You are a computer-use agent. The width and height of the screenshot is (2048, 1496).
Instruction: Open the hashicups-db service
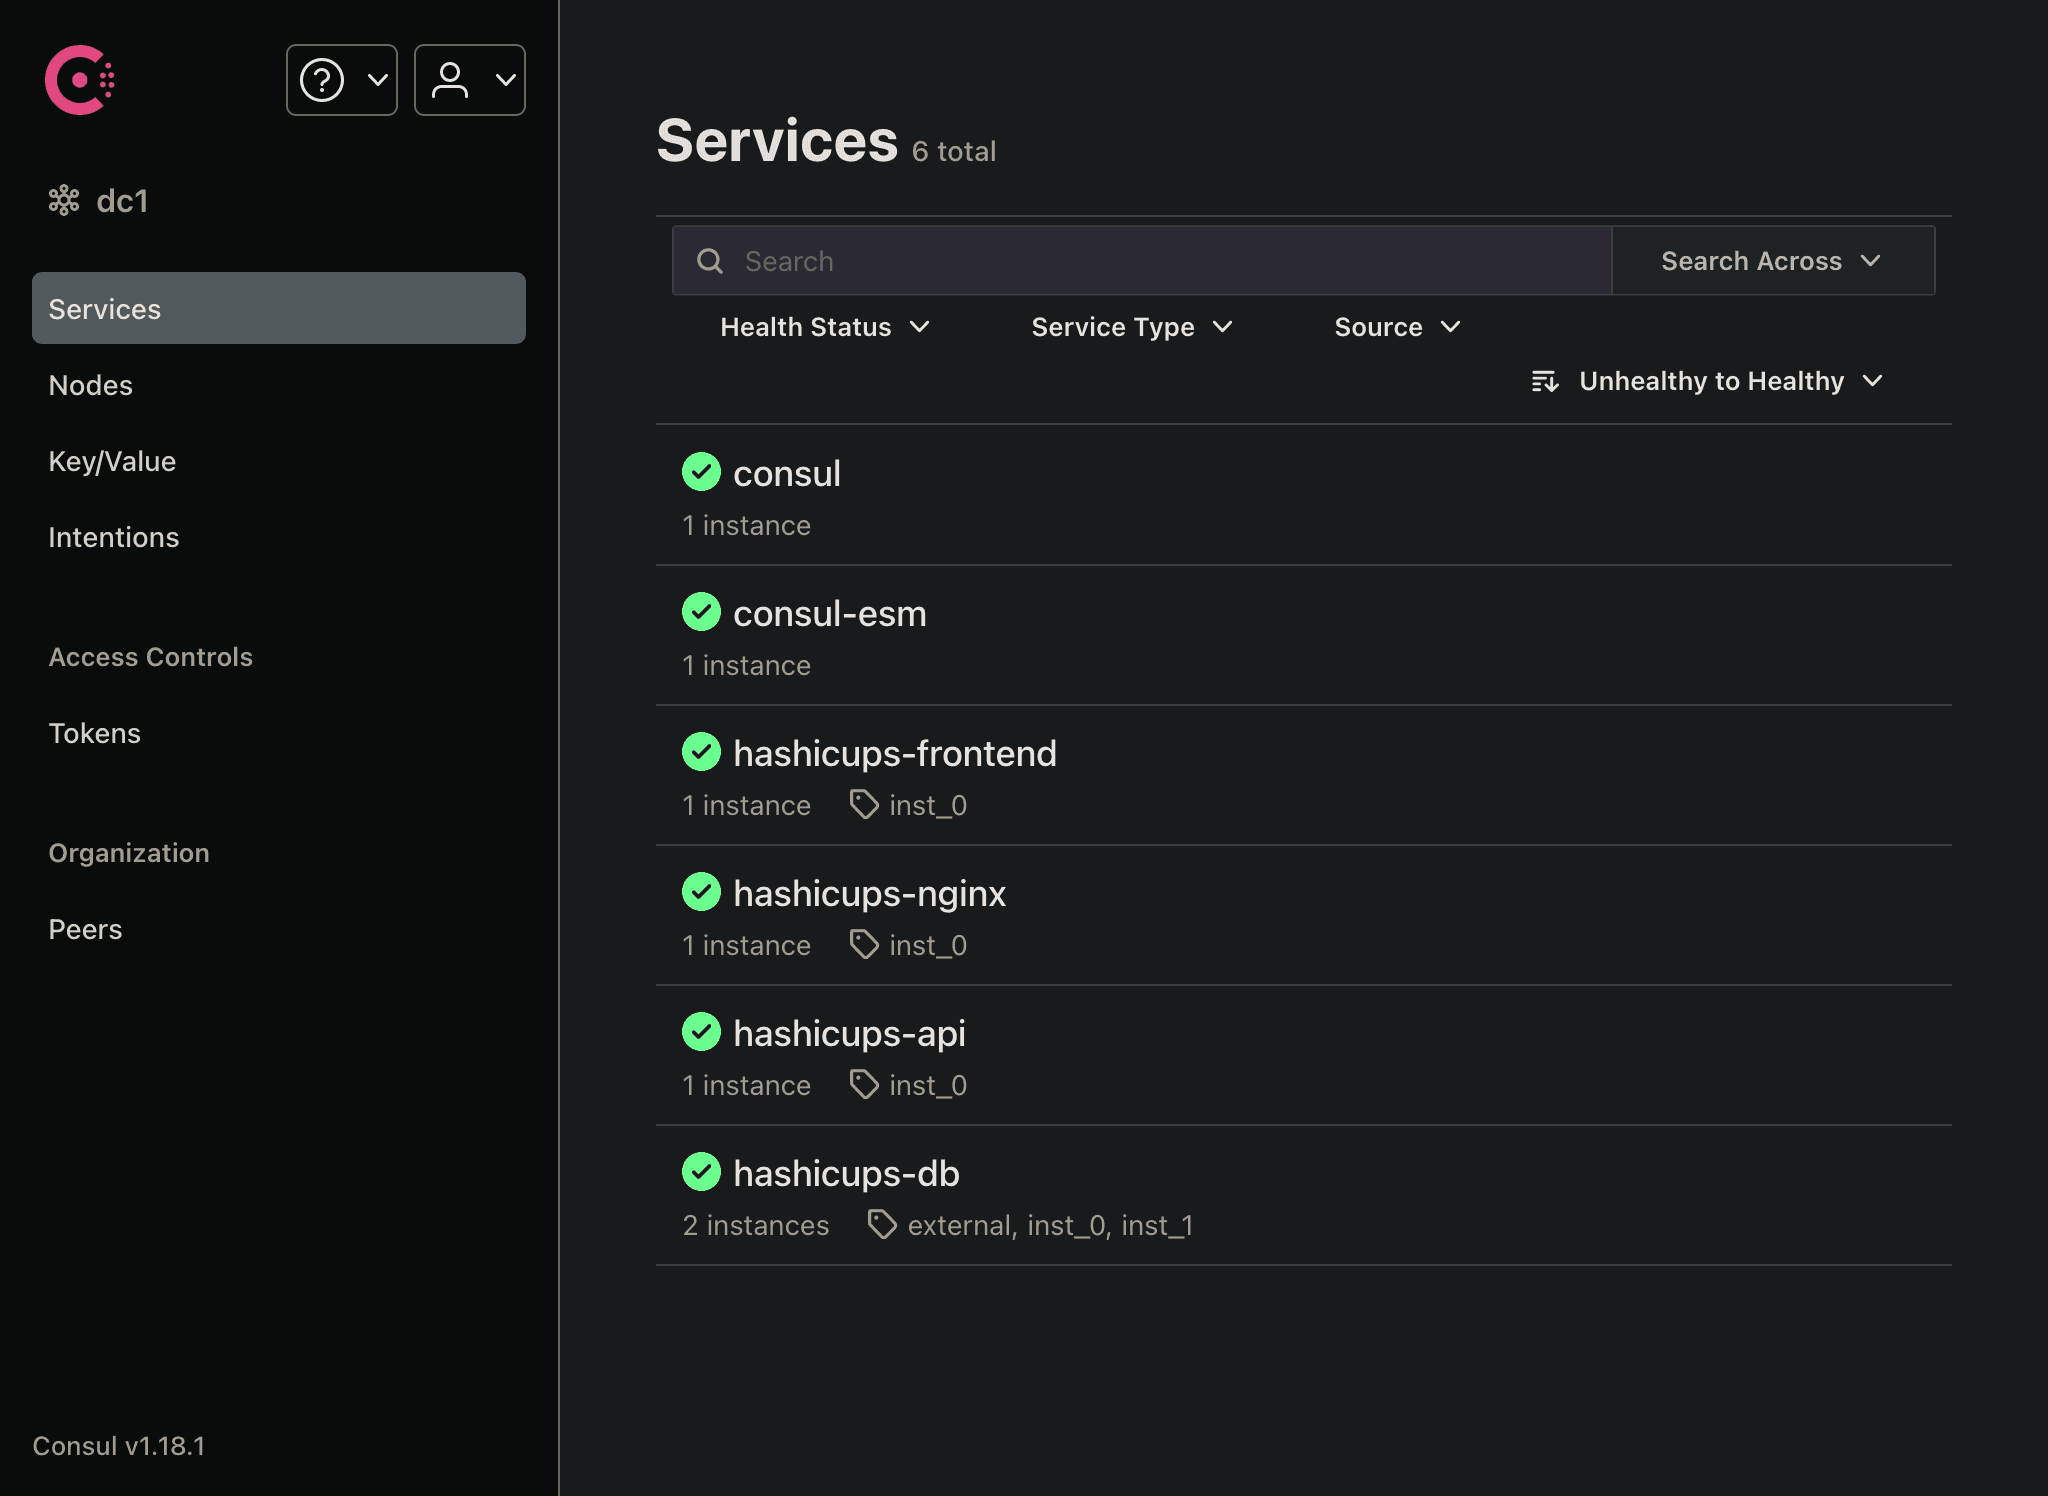[846, 1173]
